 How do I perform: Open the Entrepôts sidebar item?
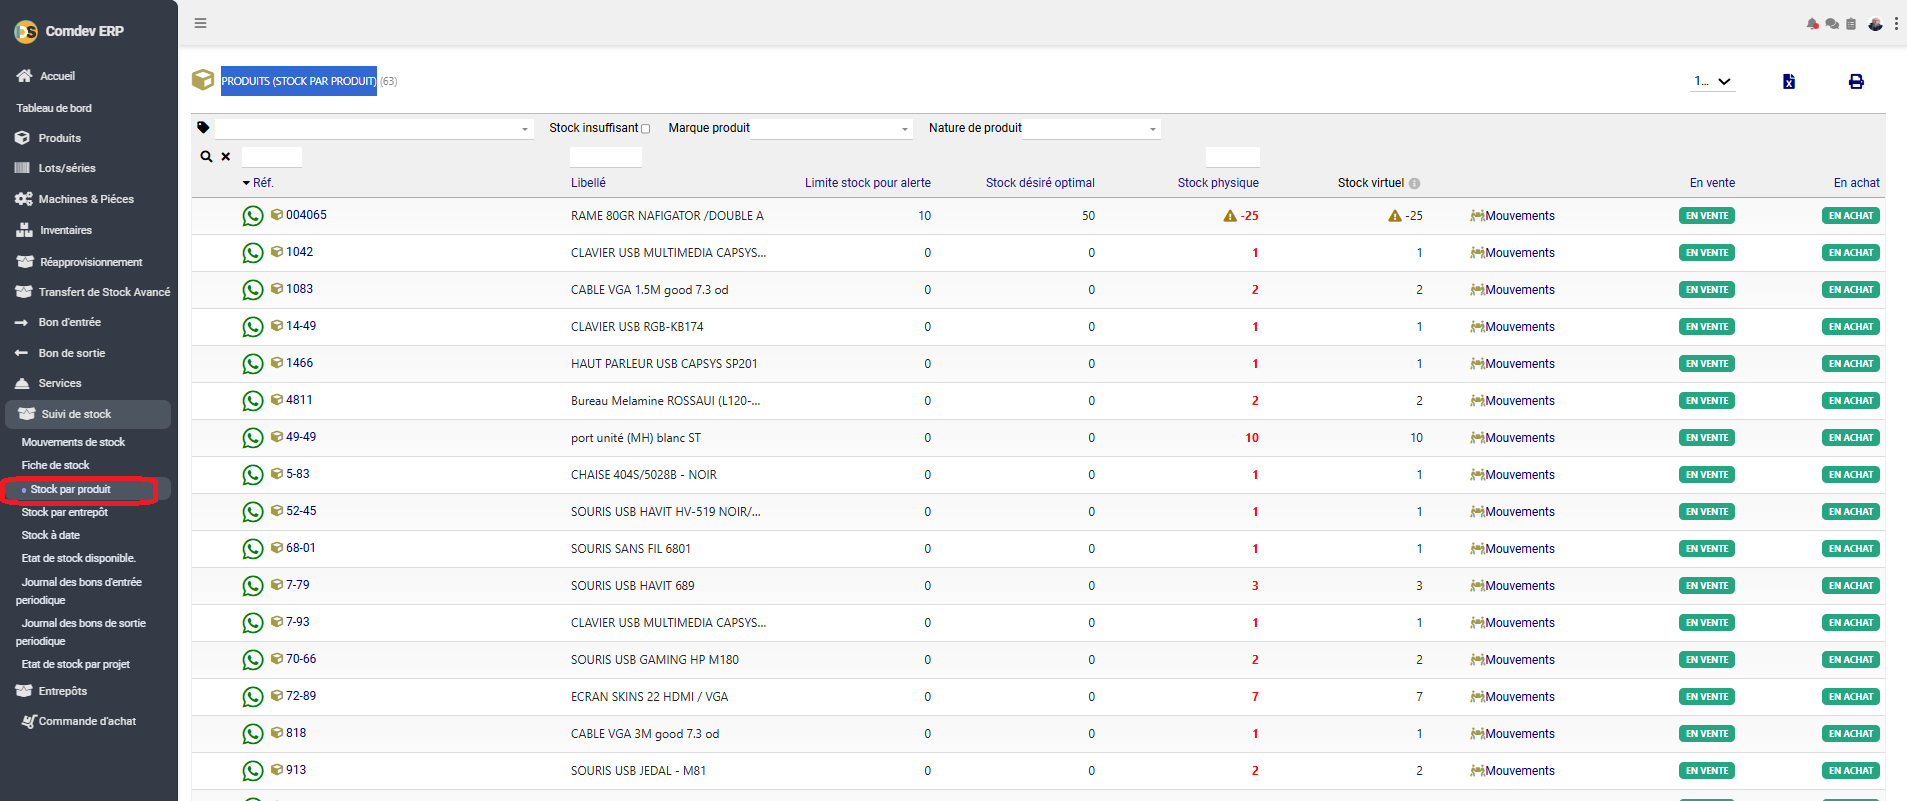[62, 691]
